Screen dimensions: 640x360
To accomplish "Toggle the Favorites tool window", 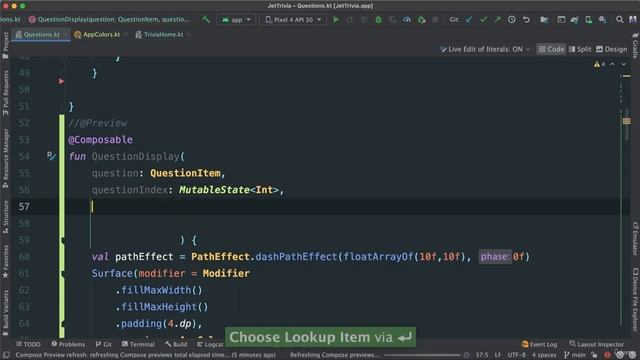I will coord(5,261).
